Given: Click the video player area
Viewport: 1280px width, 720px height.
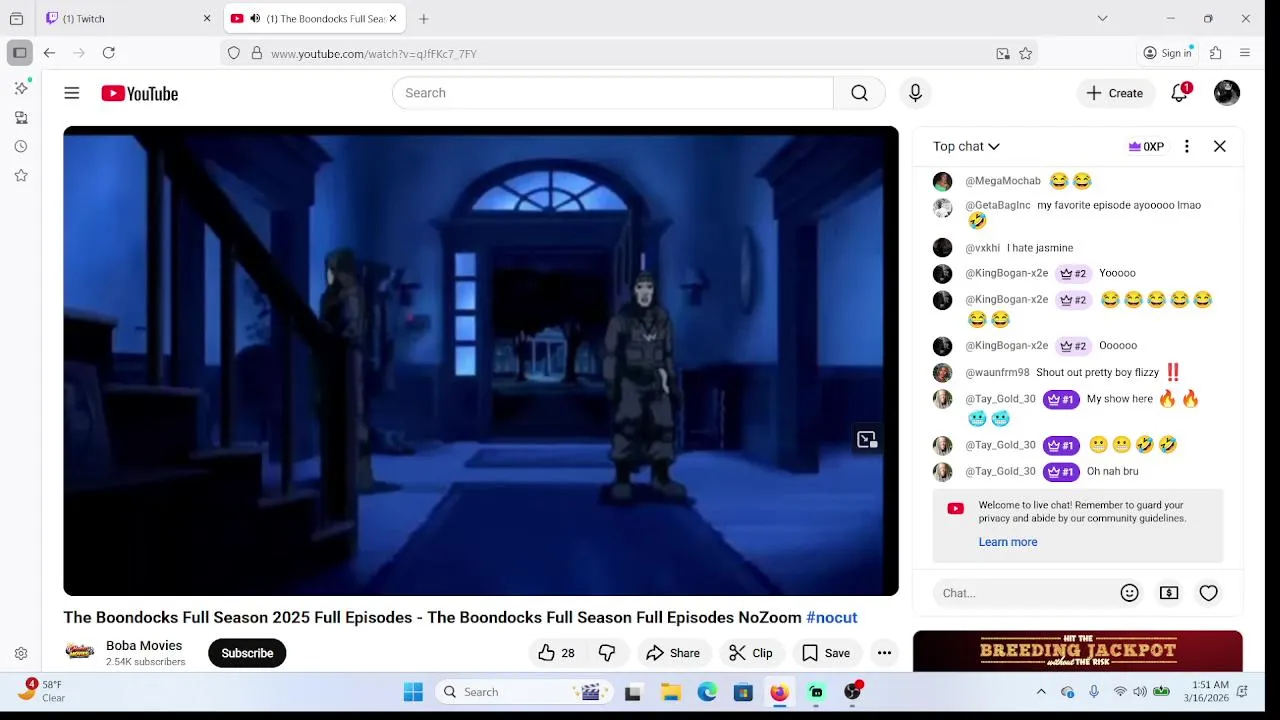Looking at the screenshot, I should (x=481, y=361).
